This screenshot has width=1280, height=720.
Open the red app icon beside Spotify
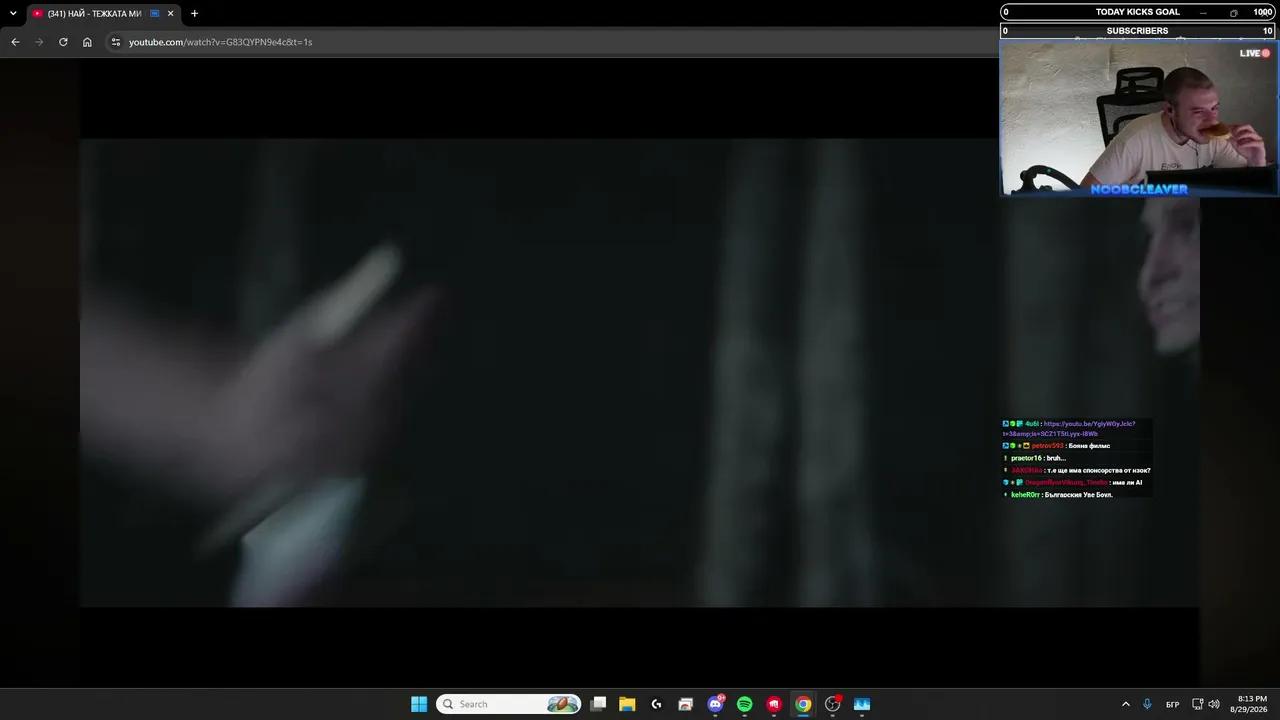(x=773, y=704)
